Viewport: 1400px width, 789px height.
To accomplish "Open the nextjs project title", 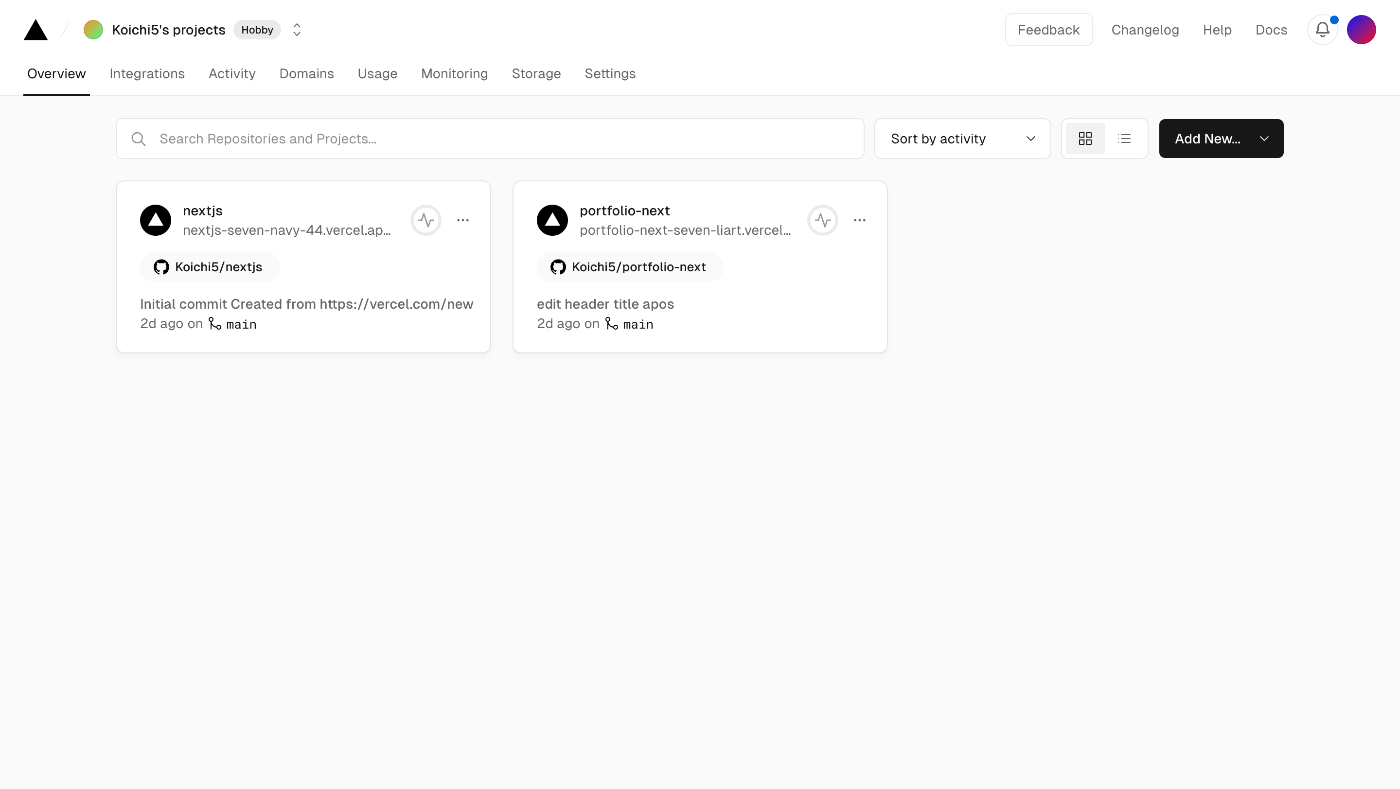I will pos(203,211).
